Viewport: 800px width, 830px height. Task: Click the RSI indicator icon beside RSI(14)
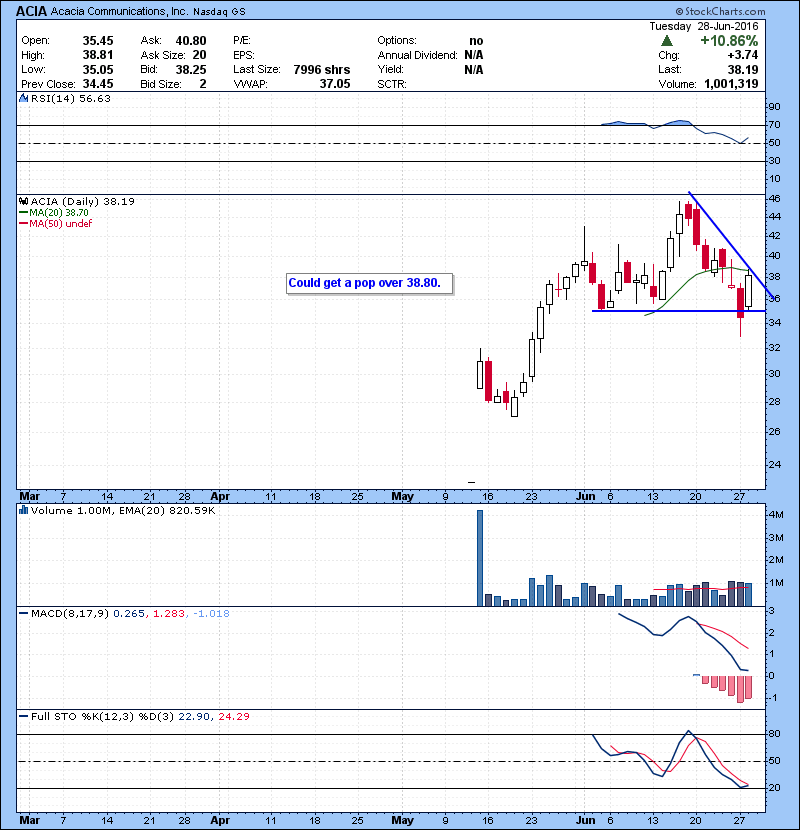click(x=23, y=98)
